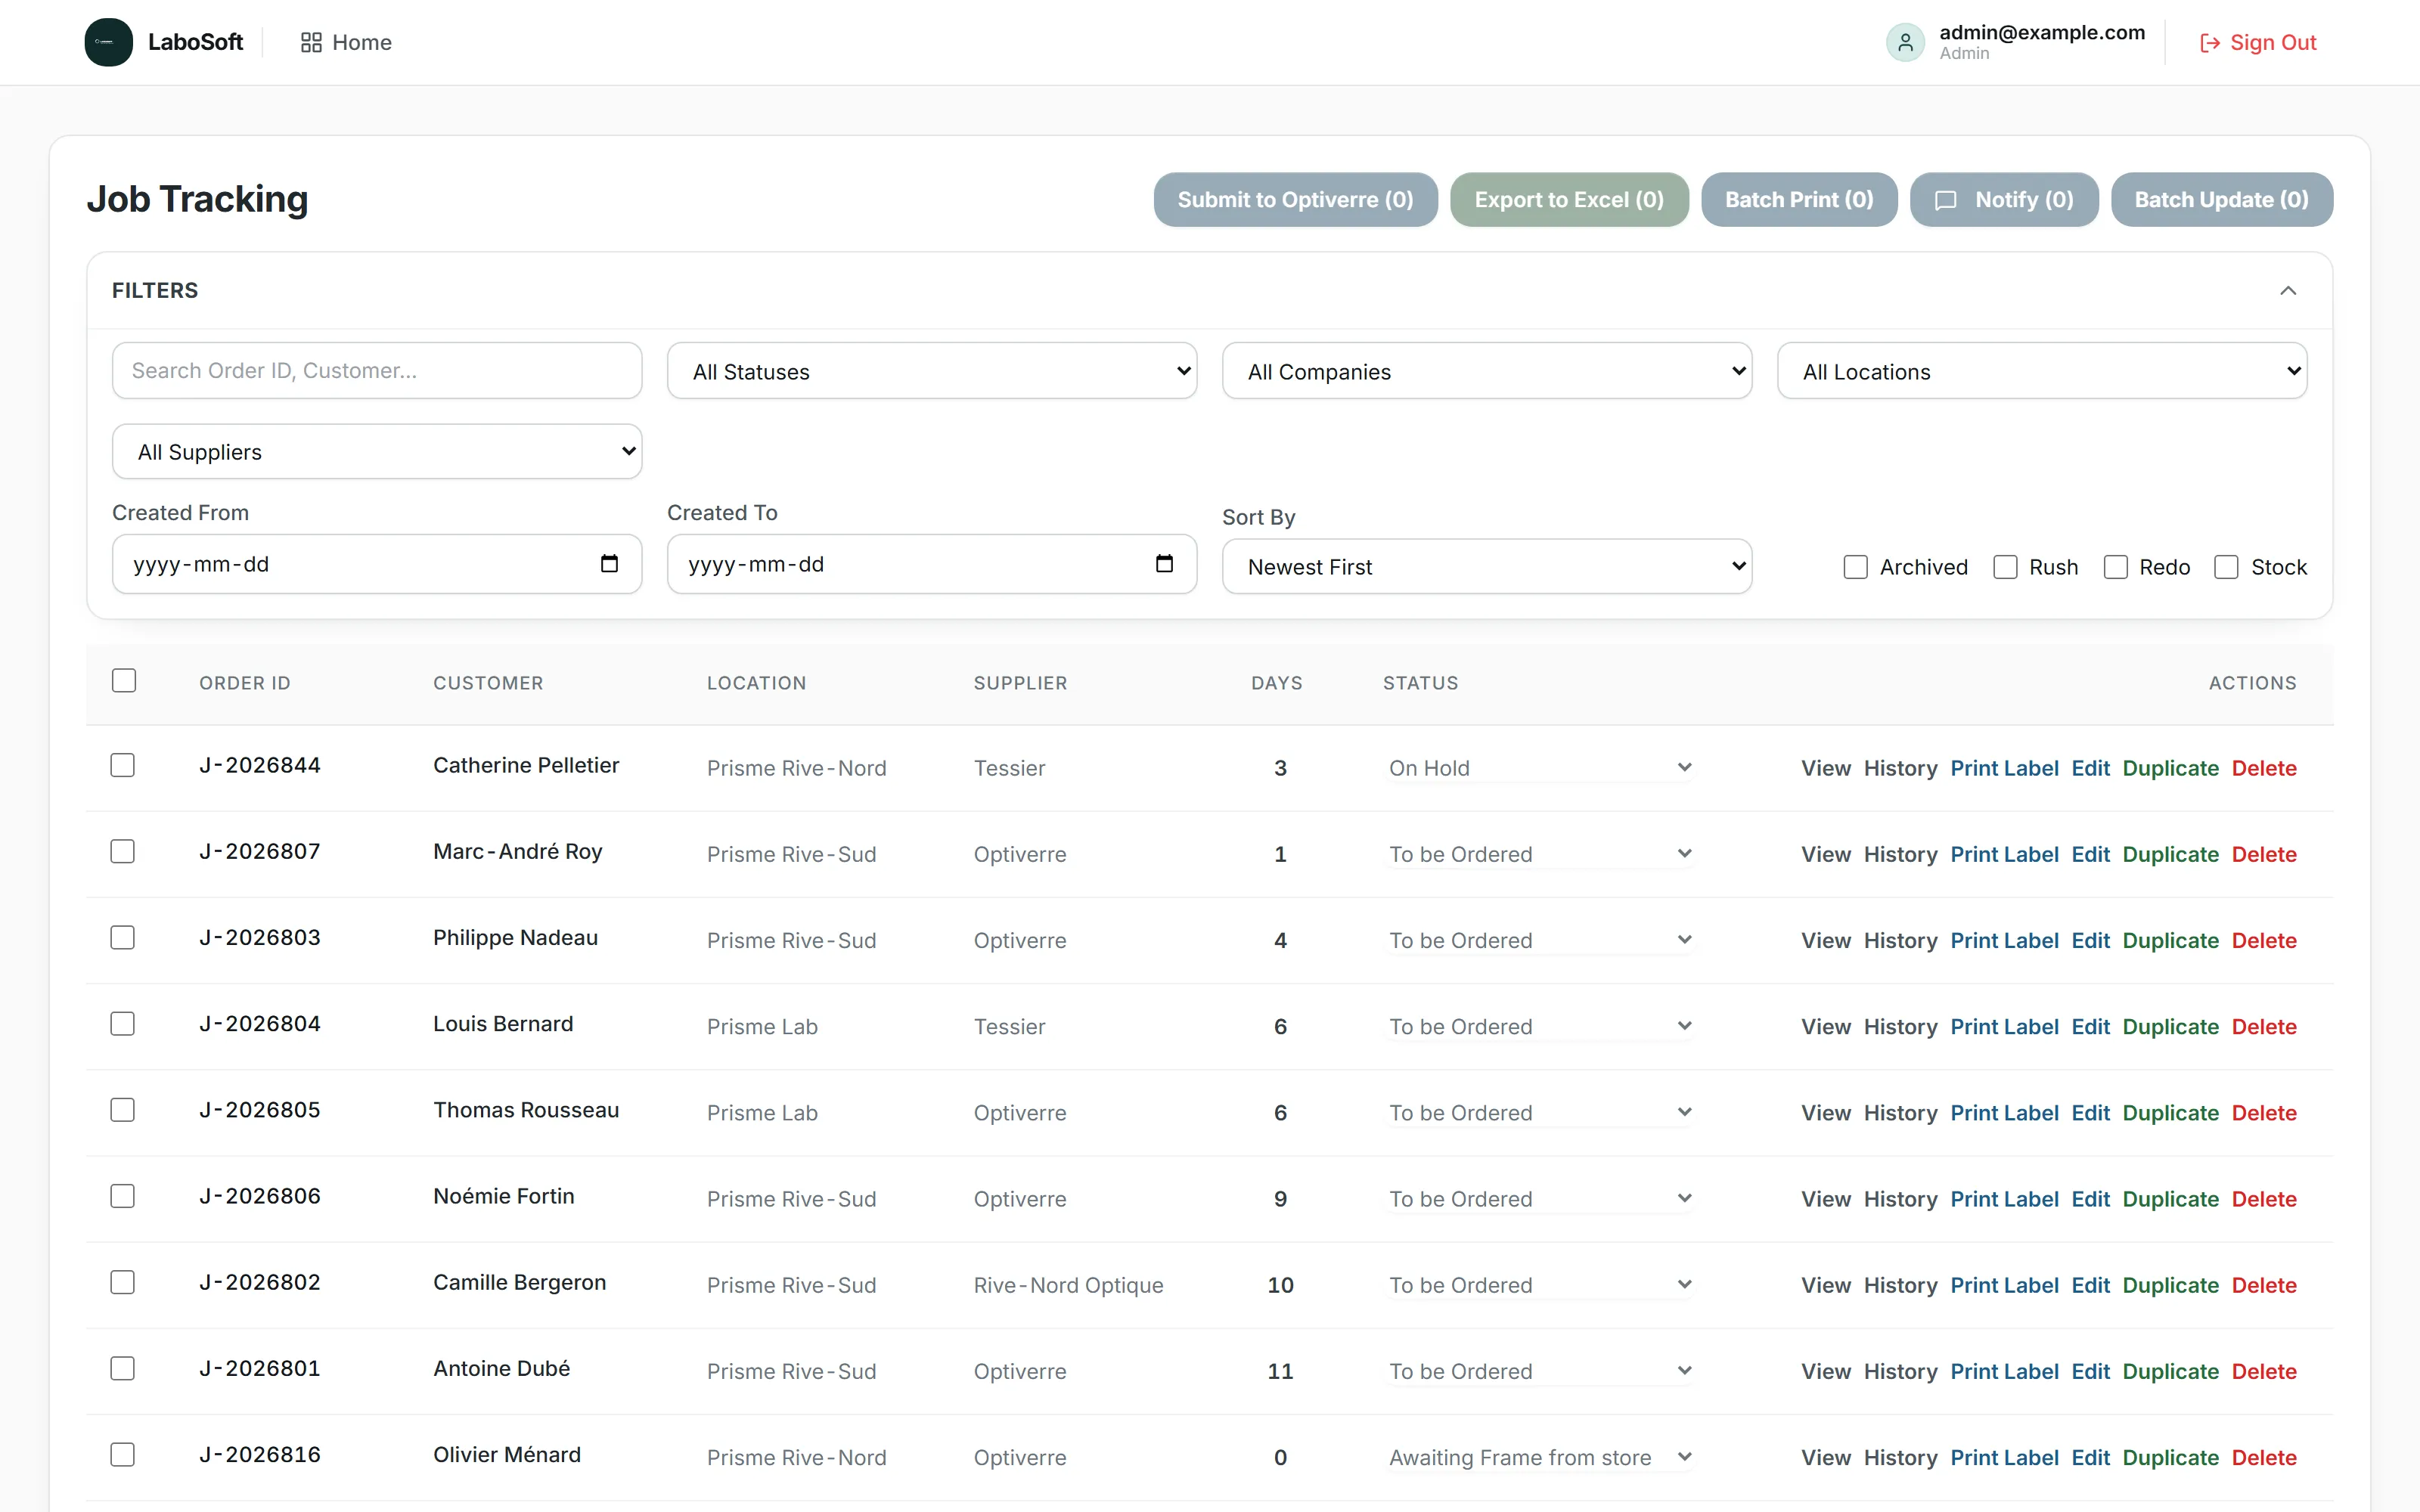This screenshot has width=2420, height=1512.
Task: Select the row checkbox for J-2026807
Action: coord(122,851)
